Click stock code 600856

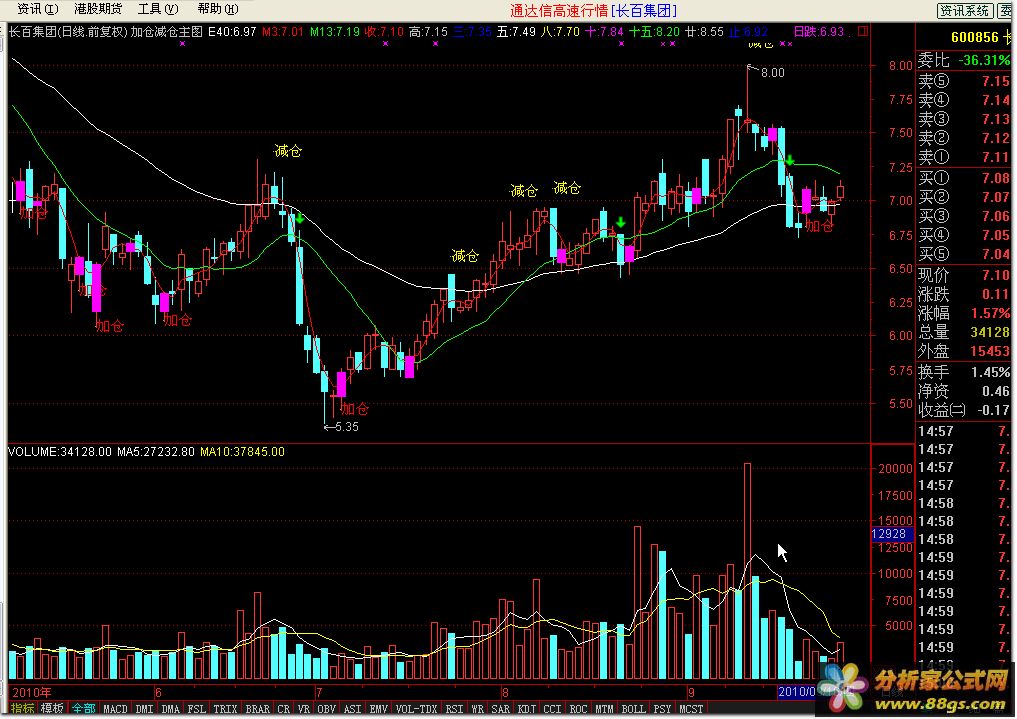coord(975,37)
